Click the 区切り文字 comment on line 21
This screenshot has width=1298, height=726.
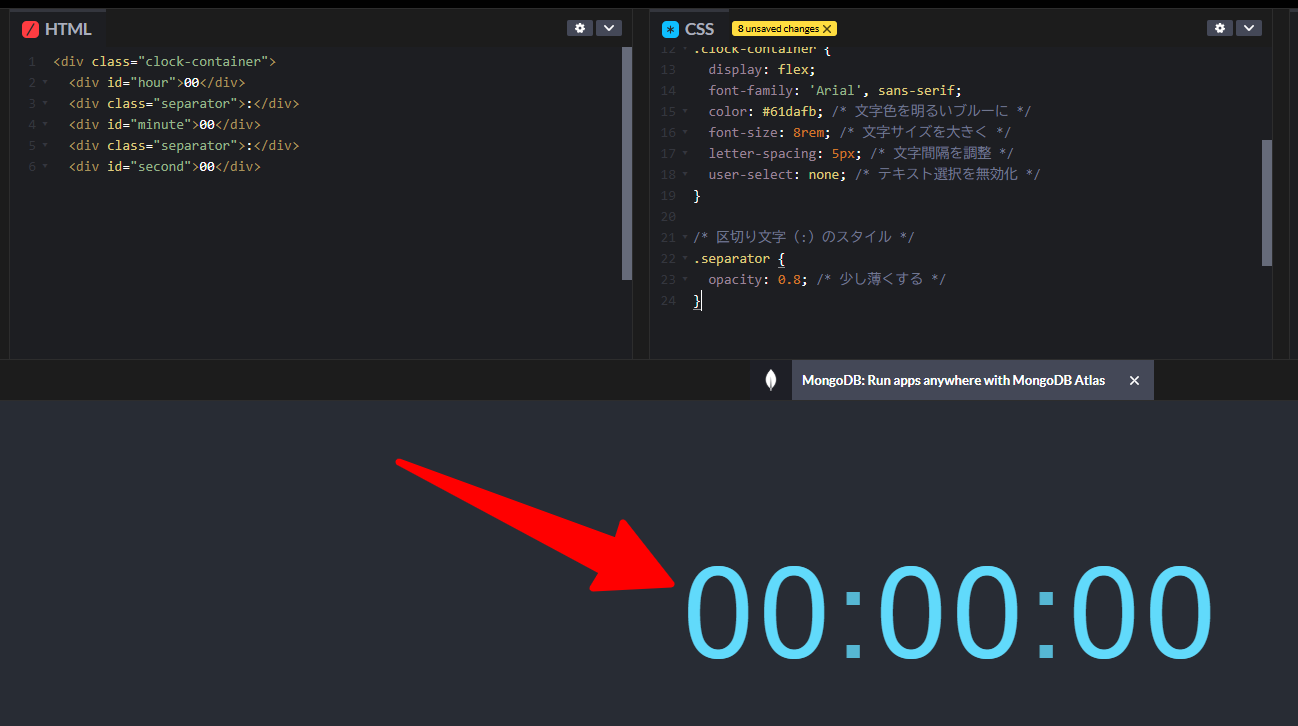click(x=804, y=237)
